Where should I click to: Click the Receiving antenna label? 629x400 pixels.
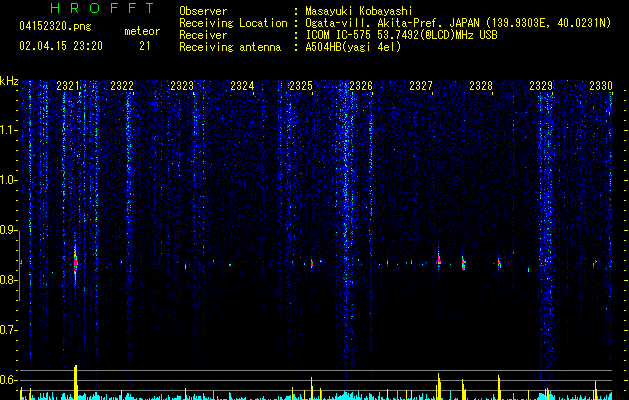[x=230, y=47]
